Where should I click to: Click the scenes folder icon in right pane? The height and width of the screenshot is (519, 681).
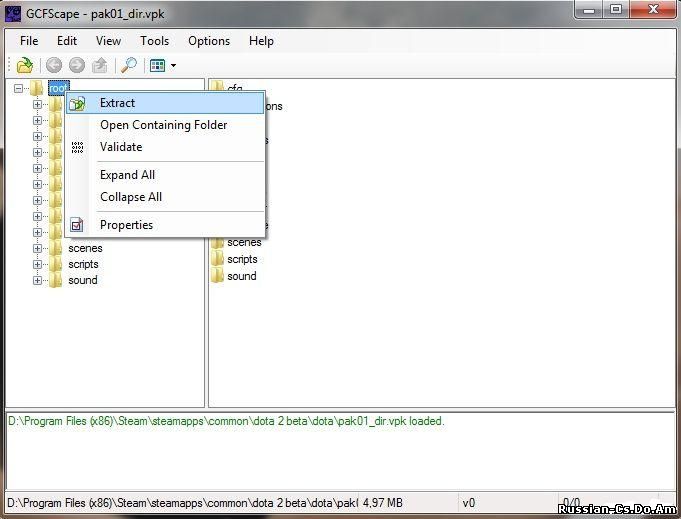217,242
